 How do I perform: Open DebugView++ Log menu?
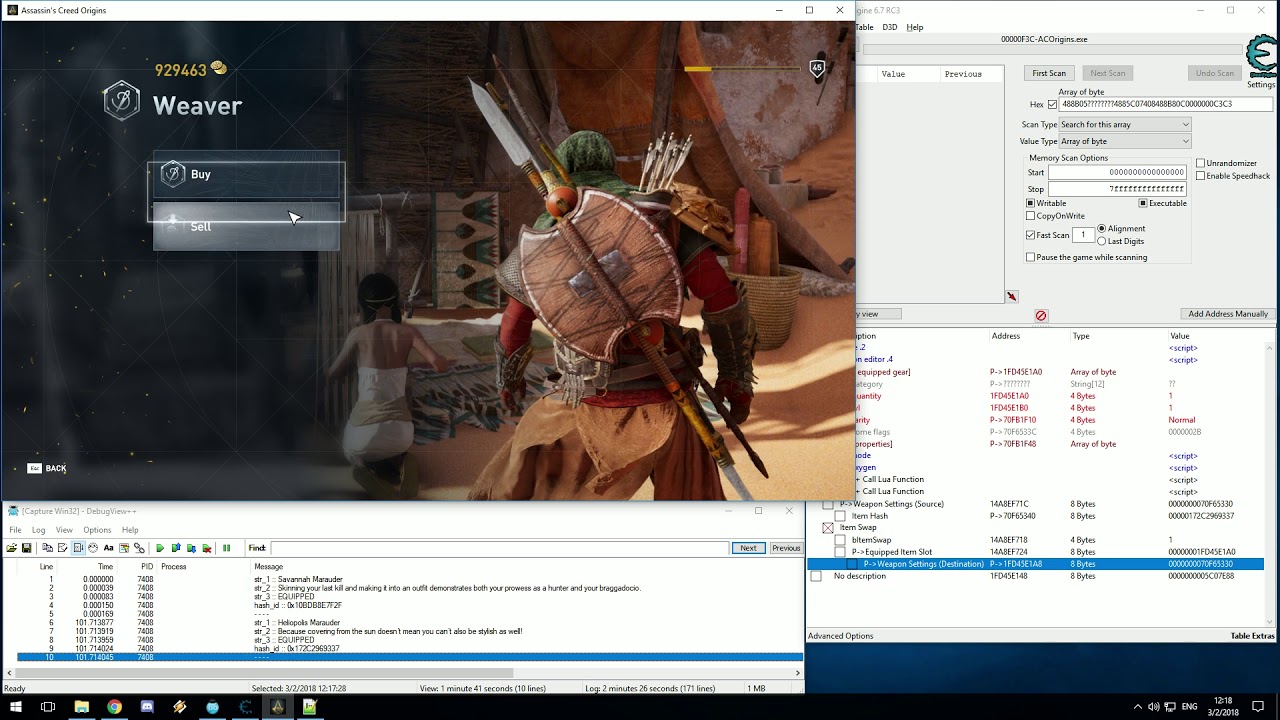[38, 530]
